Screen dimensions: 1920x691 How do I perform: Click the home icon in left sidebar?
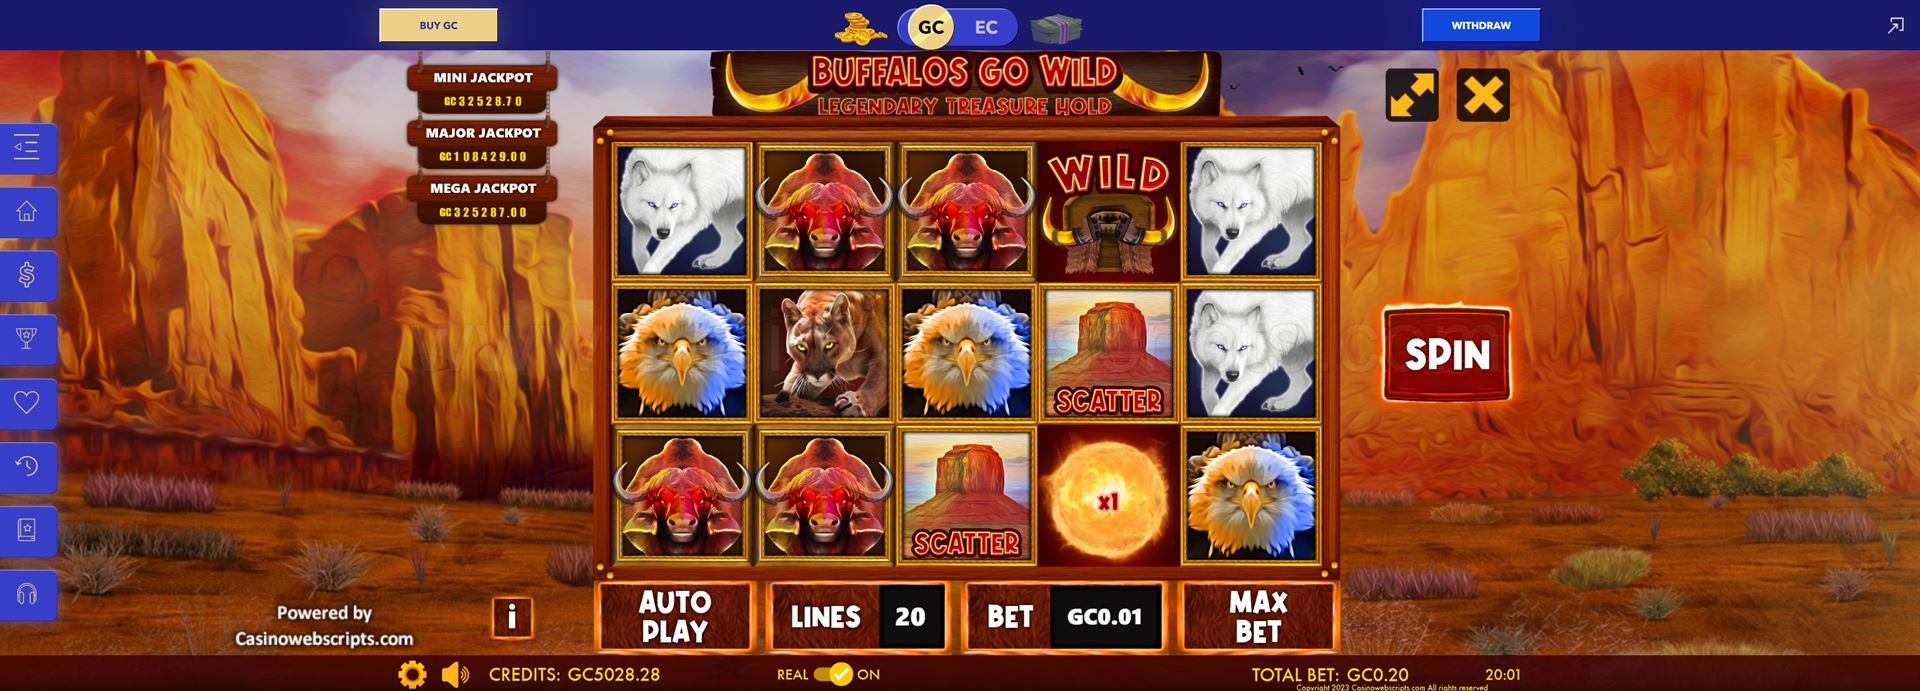pos(27,212)
